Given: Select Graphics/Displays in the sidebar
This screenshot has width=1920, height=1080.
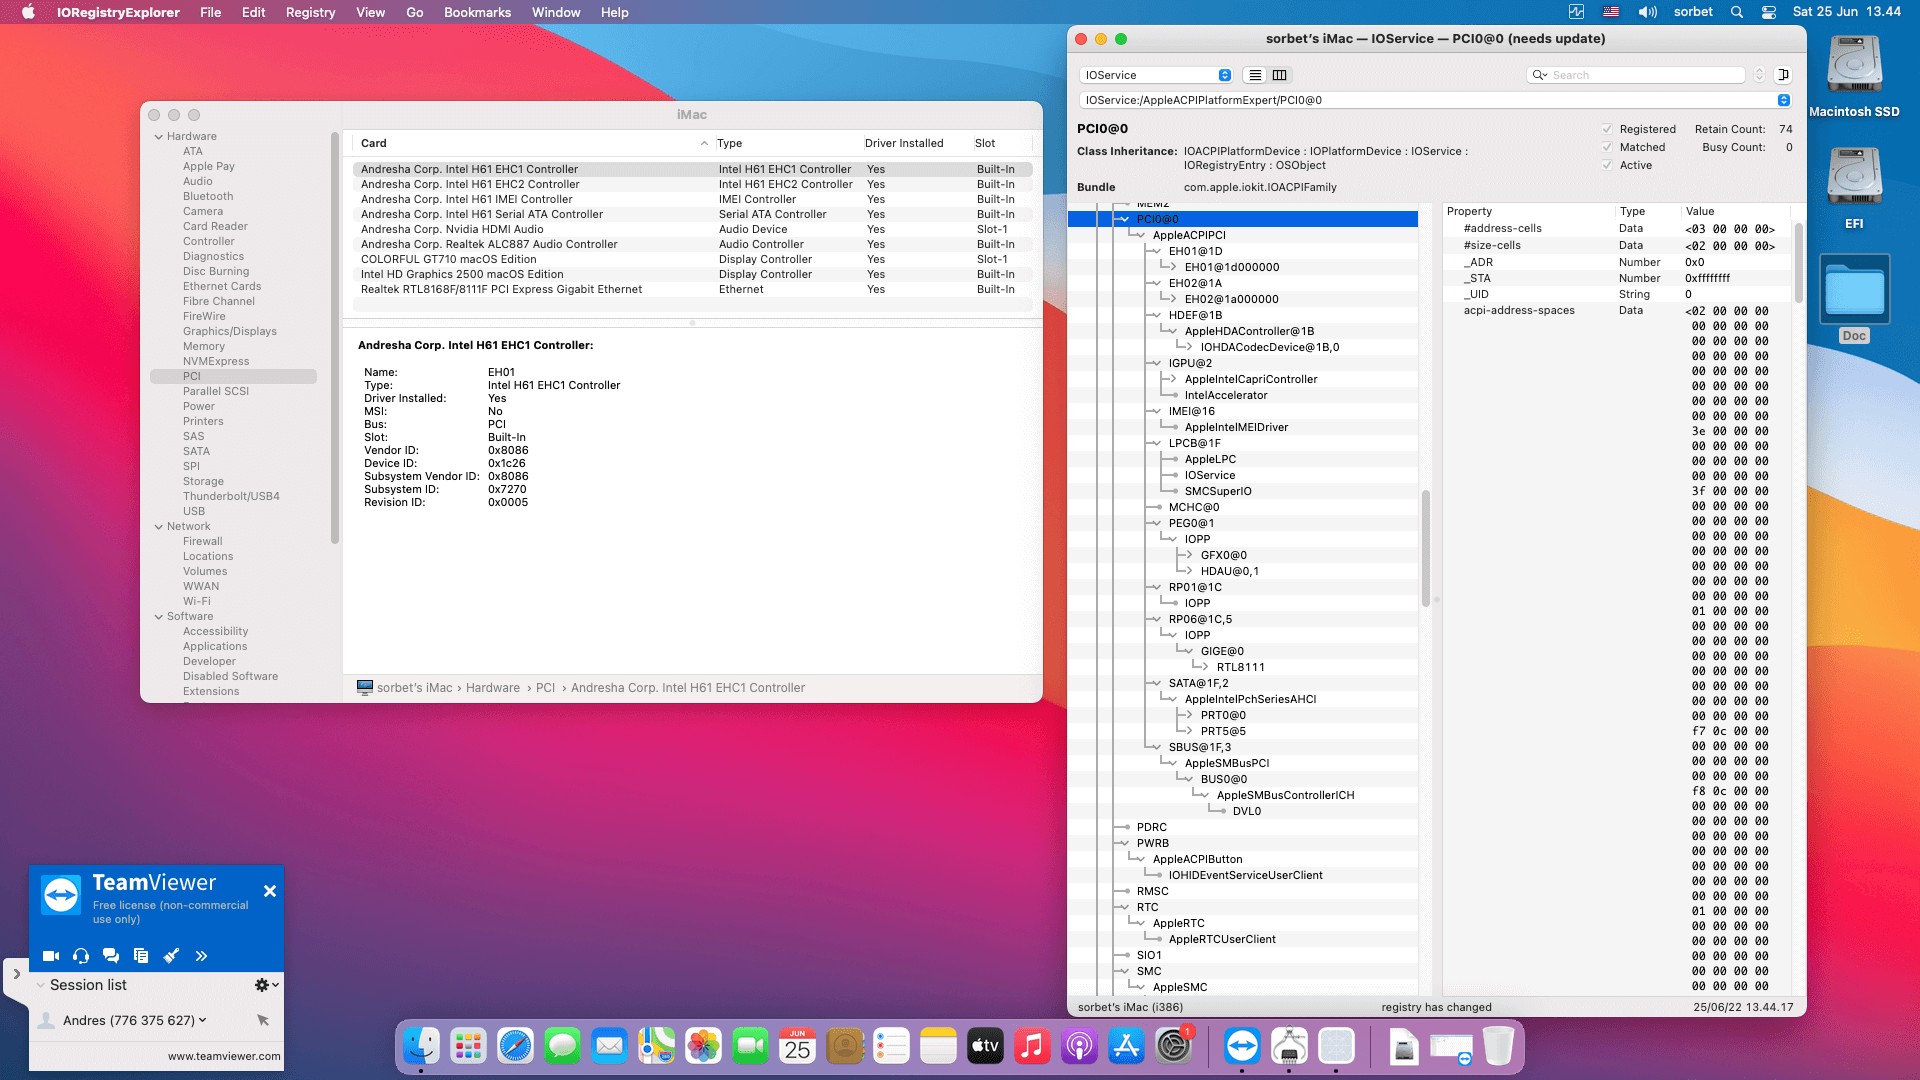Looking at the screenshot, I should coord(229,331).
